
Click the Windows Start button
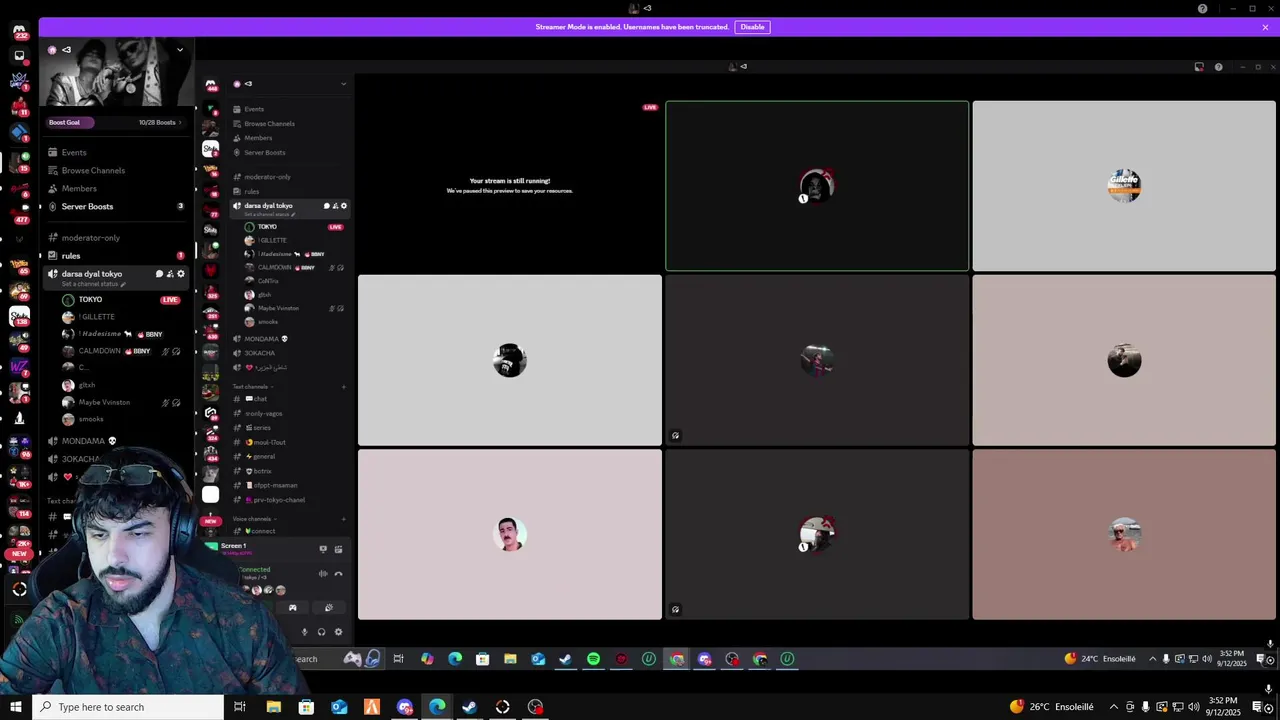(15, 707)
